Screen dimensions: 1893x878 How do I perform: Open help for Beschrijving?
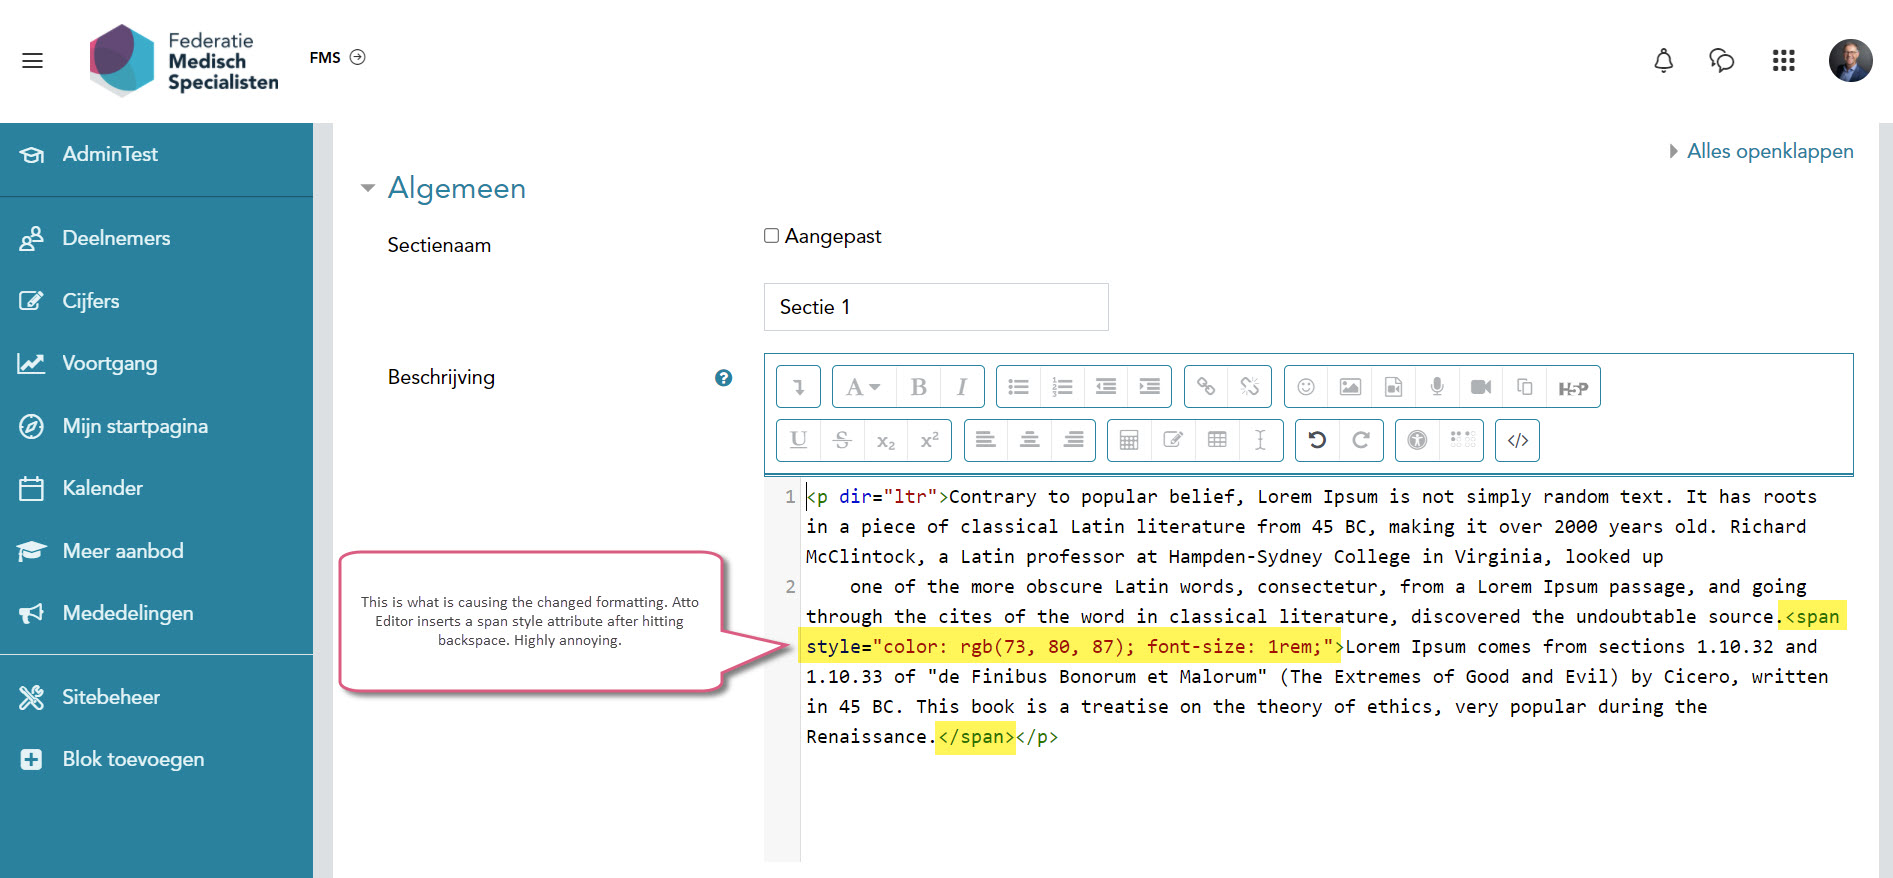(723, 378)
